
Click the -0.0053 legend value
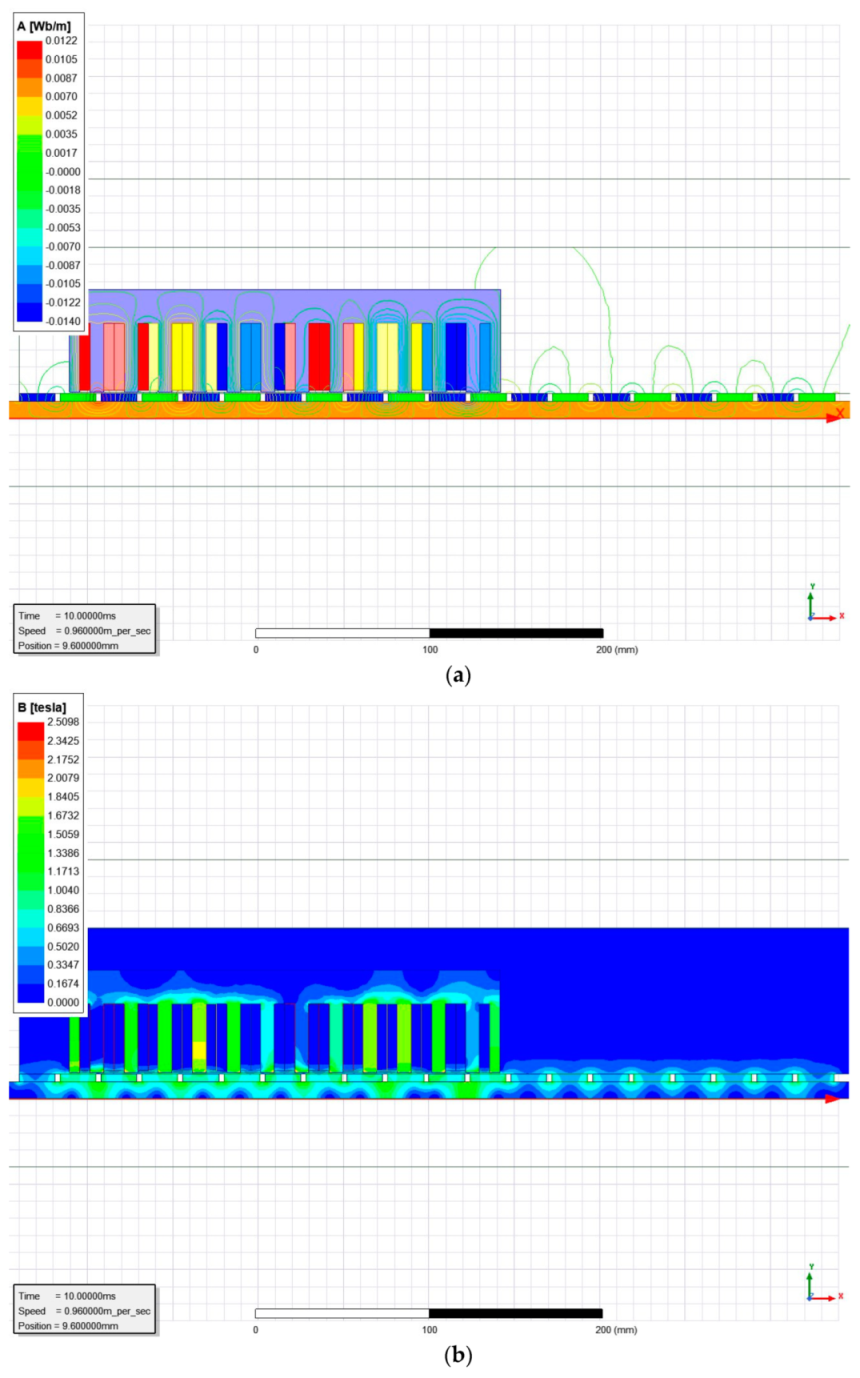click(x=62, y=228)
